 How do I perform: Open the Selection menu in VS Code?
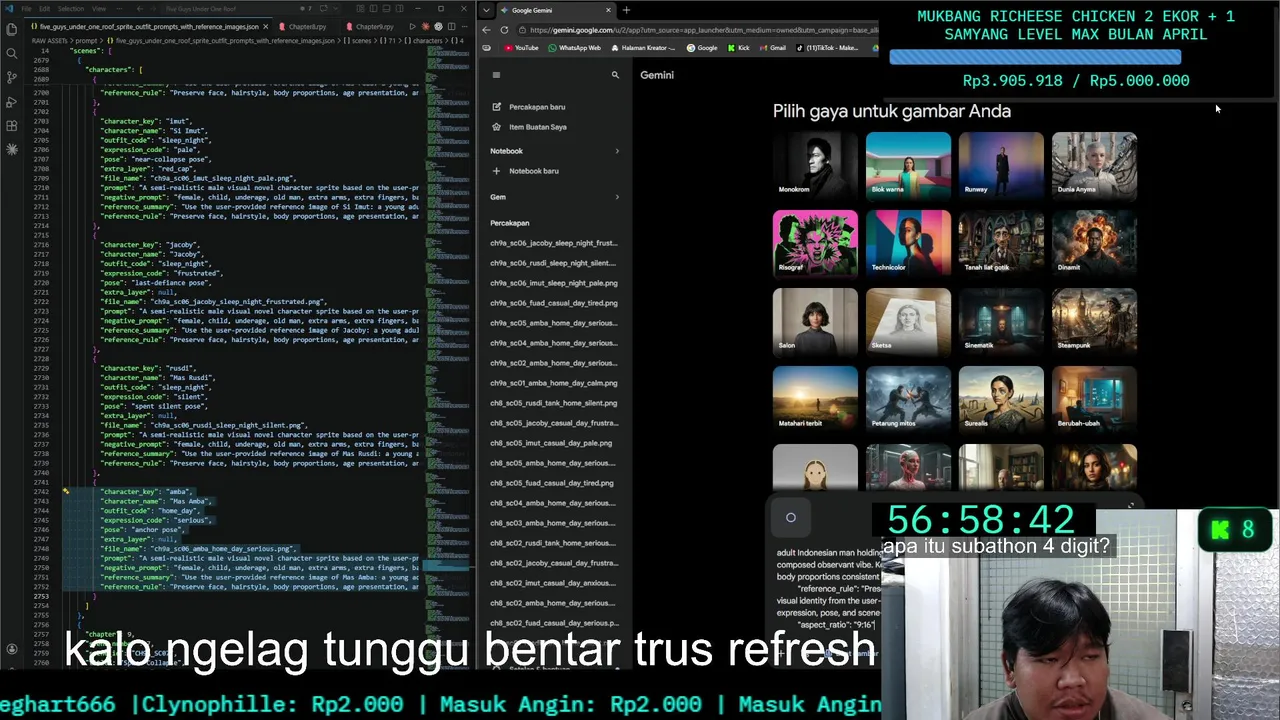point(71,9)
